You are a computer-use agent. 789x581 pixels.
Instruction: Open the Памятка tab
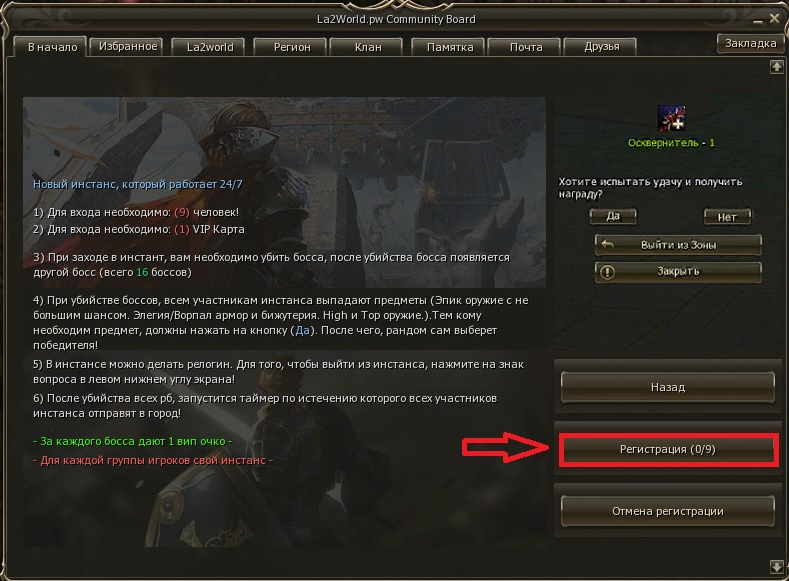(449, 47)
